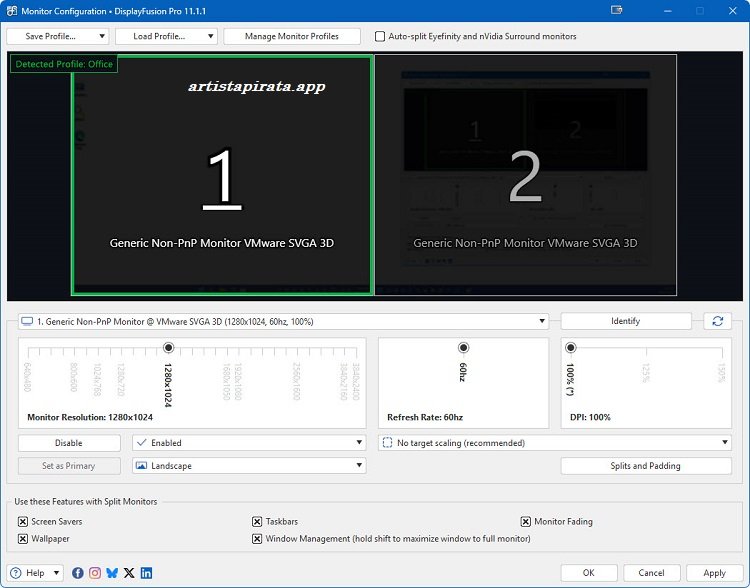Click the DisplayFusion app icon in title bar
The image size is (750, 588).
11,11
